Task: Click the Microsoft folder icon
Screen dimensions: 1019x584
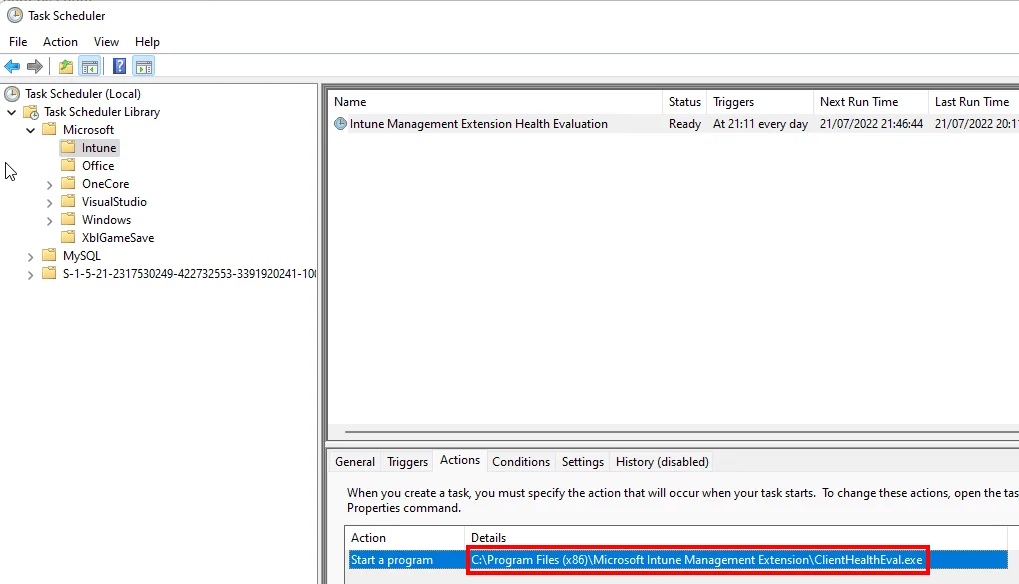Action: coord(49,129)
